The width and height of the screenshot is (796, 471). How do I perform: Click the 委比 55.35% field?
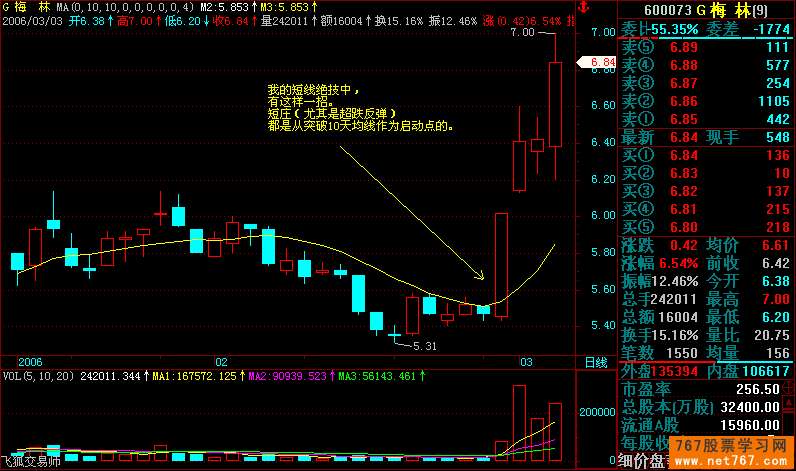tap(660, 29)
